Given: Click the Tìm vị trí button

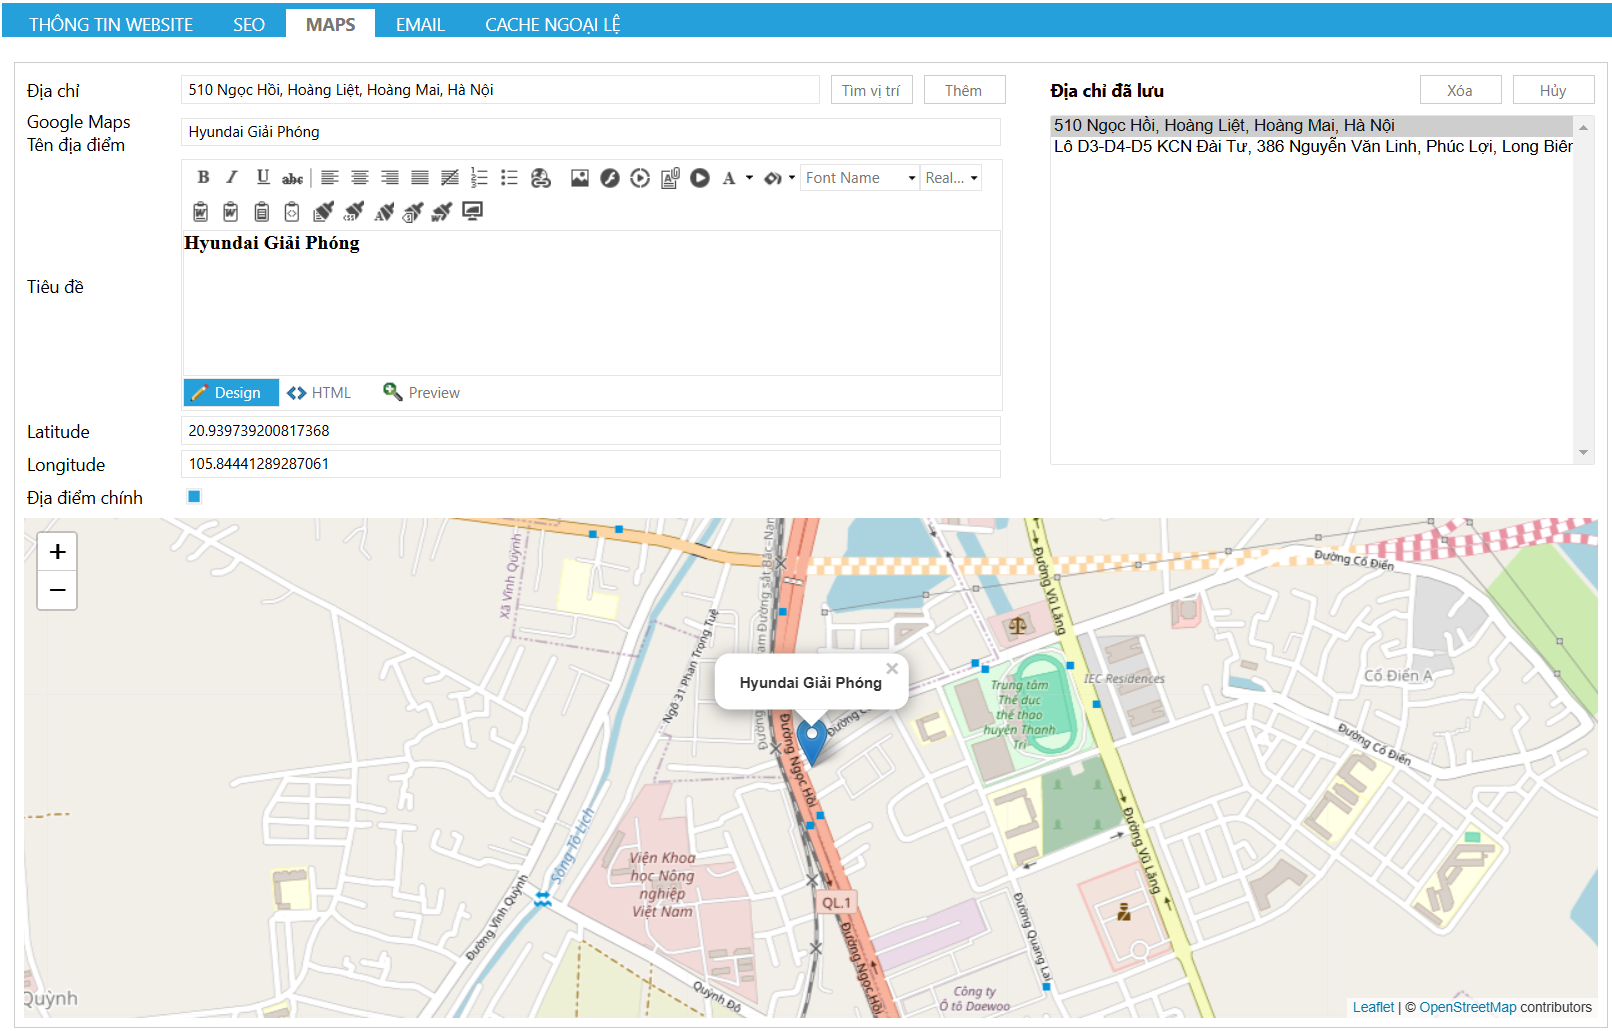Looking at the screenshot, I should (870, 90).
